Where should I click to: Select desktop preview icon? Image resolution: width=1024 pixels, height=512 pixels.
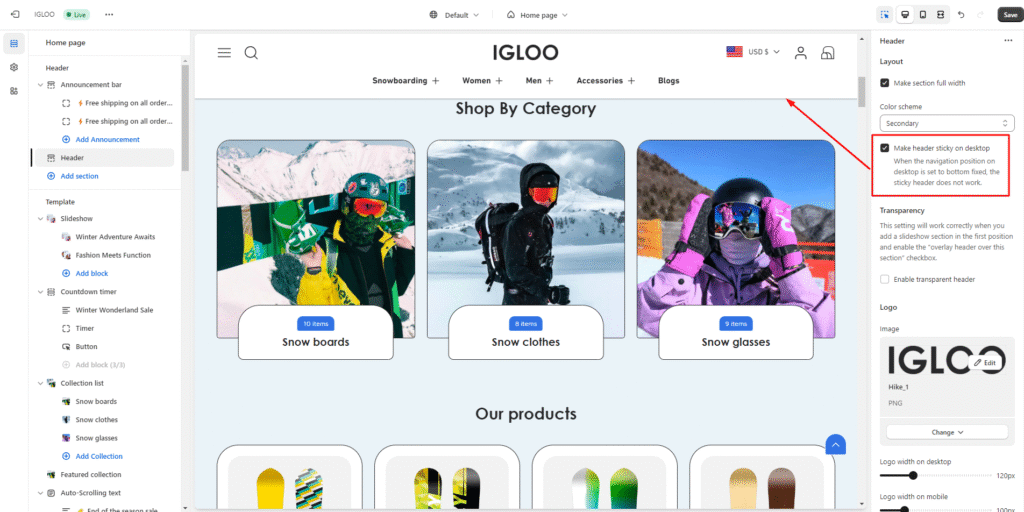tap(904, 14)
